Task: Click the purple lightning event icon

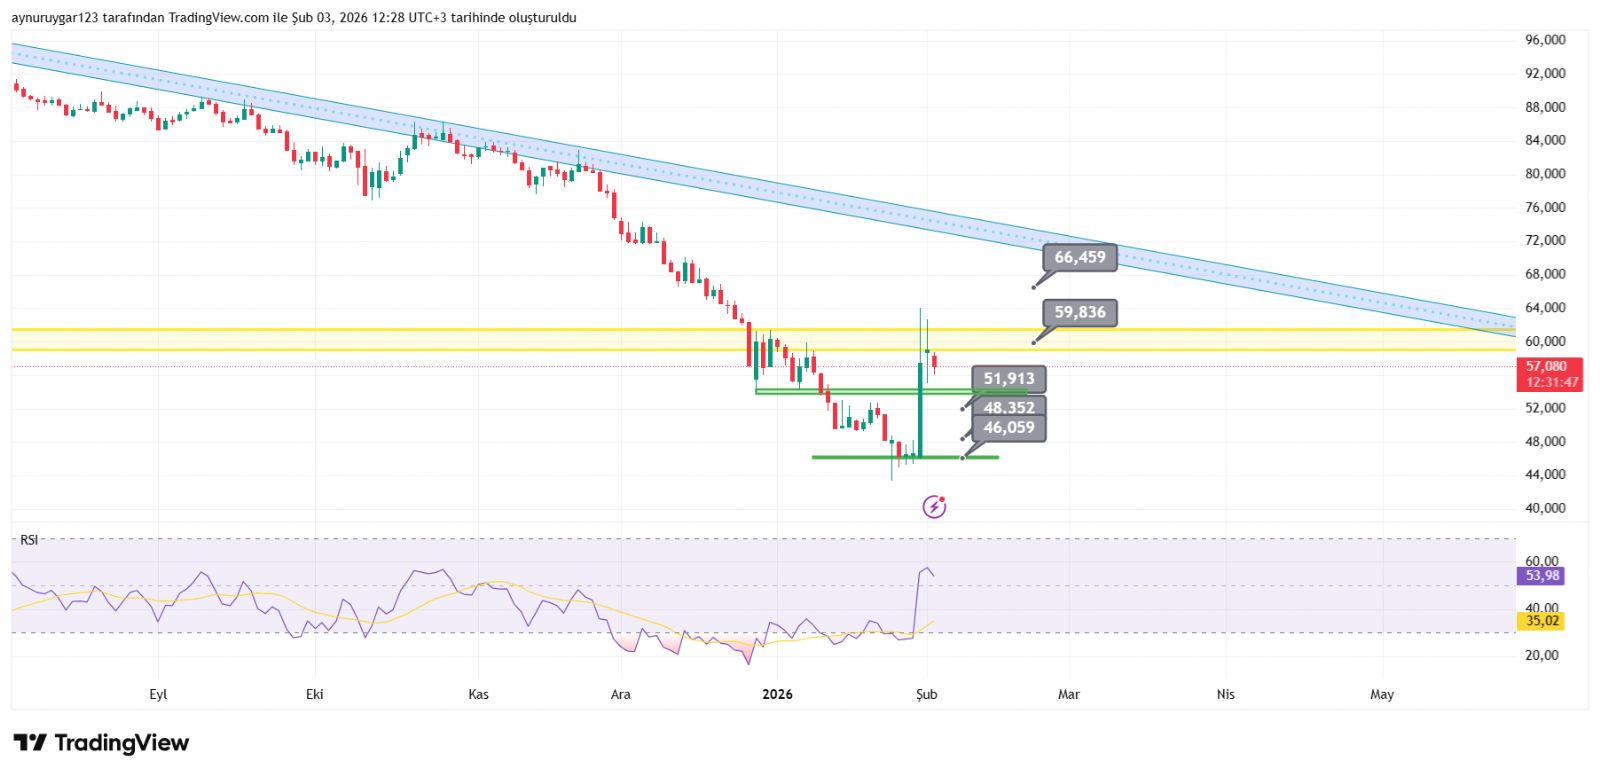Action: click(x=933, y=507)
